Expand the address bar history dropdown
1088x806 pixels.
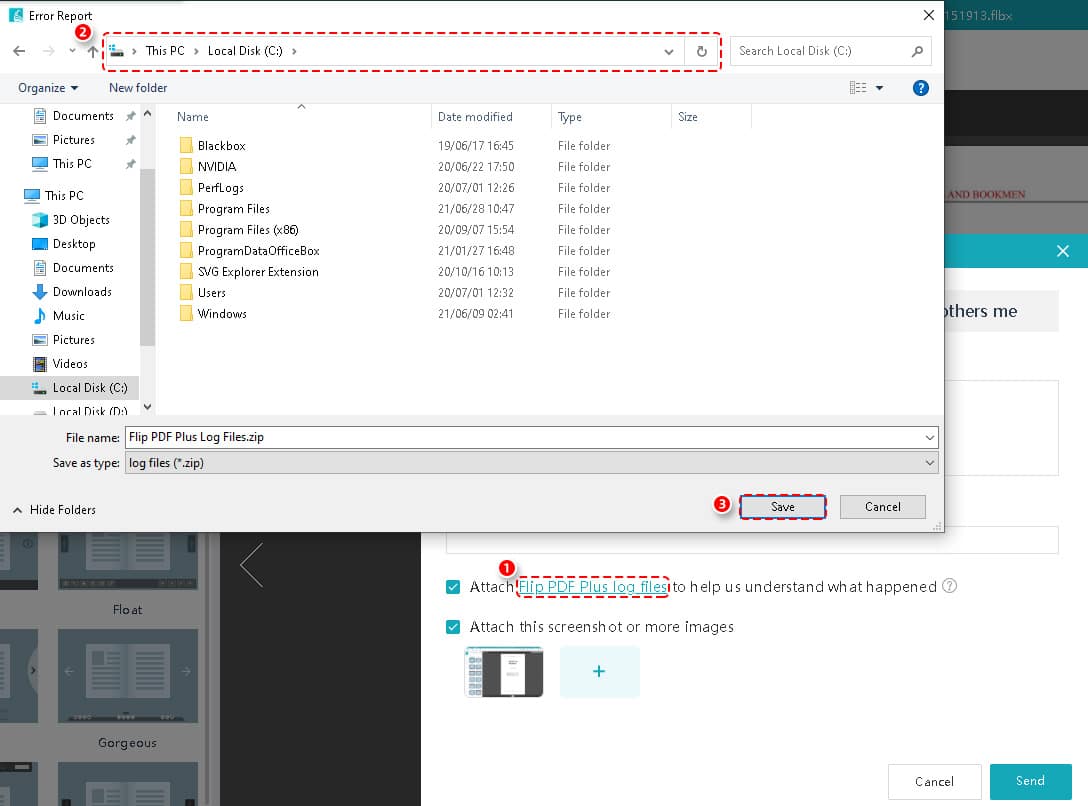coord(668,51)
